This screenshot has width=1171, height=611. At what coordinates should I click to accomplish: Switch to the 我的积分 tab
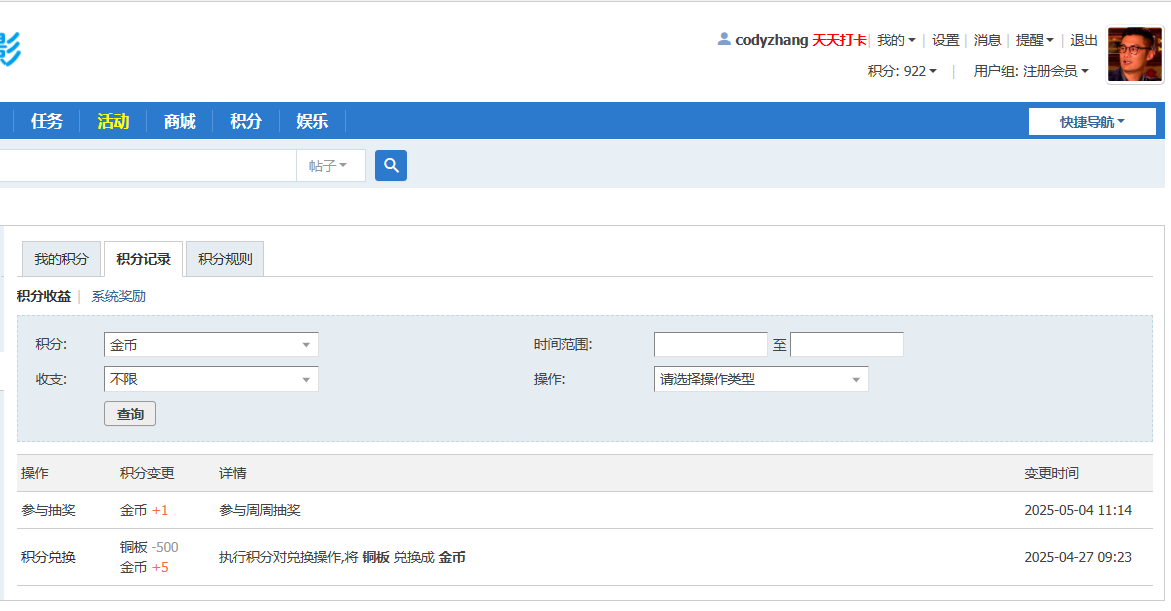pos(60,258)
